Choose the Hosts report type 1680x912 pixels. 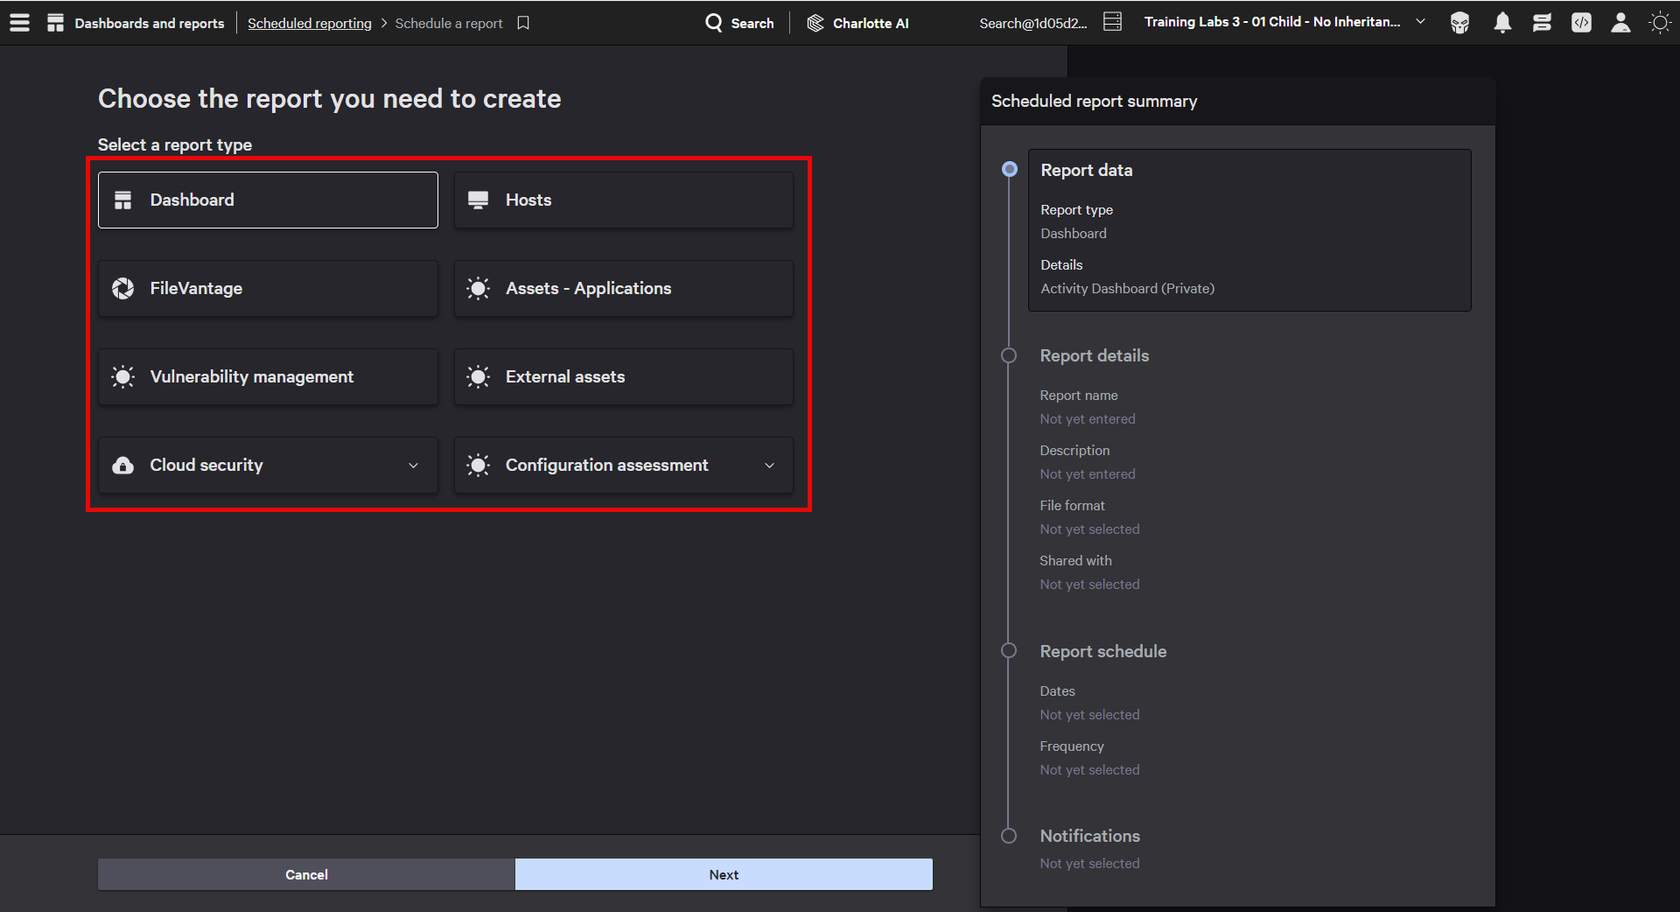click(623, 200)
